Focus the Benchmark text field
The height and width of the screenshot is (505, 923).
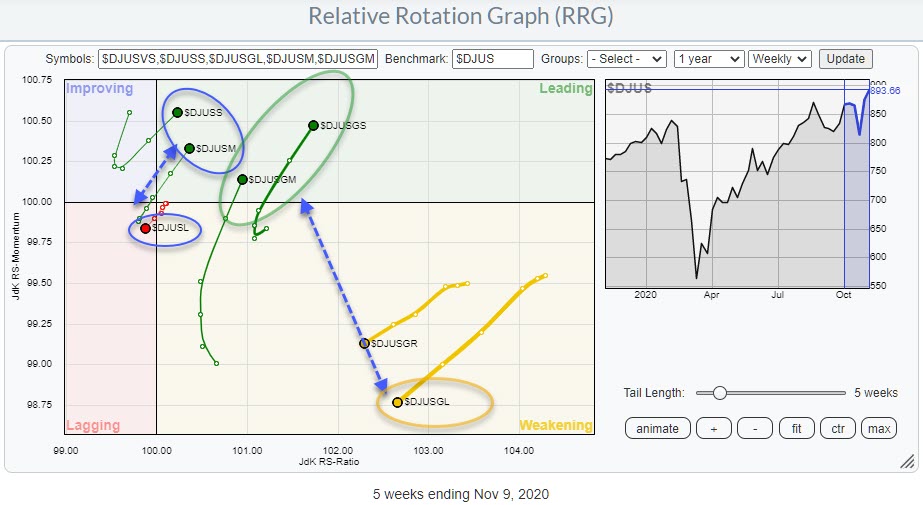(x=492, y=59)
